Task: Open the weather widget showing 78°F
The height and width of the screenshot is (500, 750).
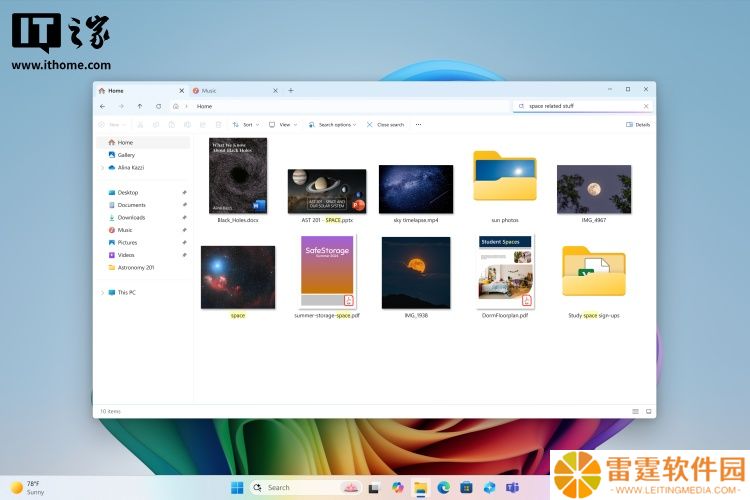Action: (28, 488)
